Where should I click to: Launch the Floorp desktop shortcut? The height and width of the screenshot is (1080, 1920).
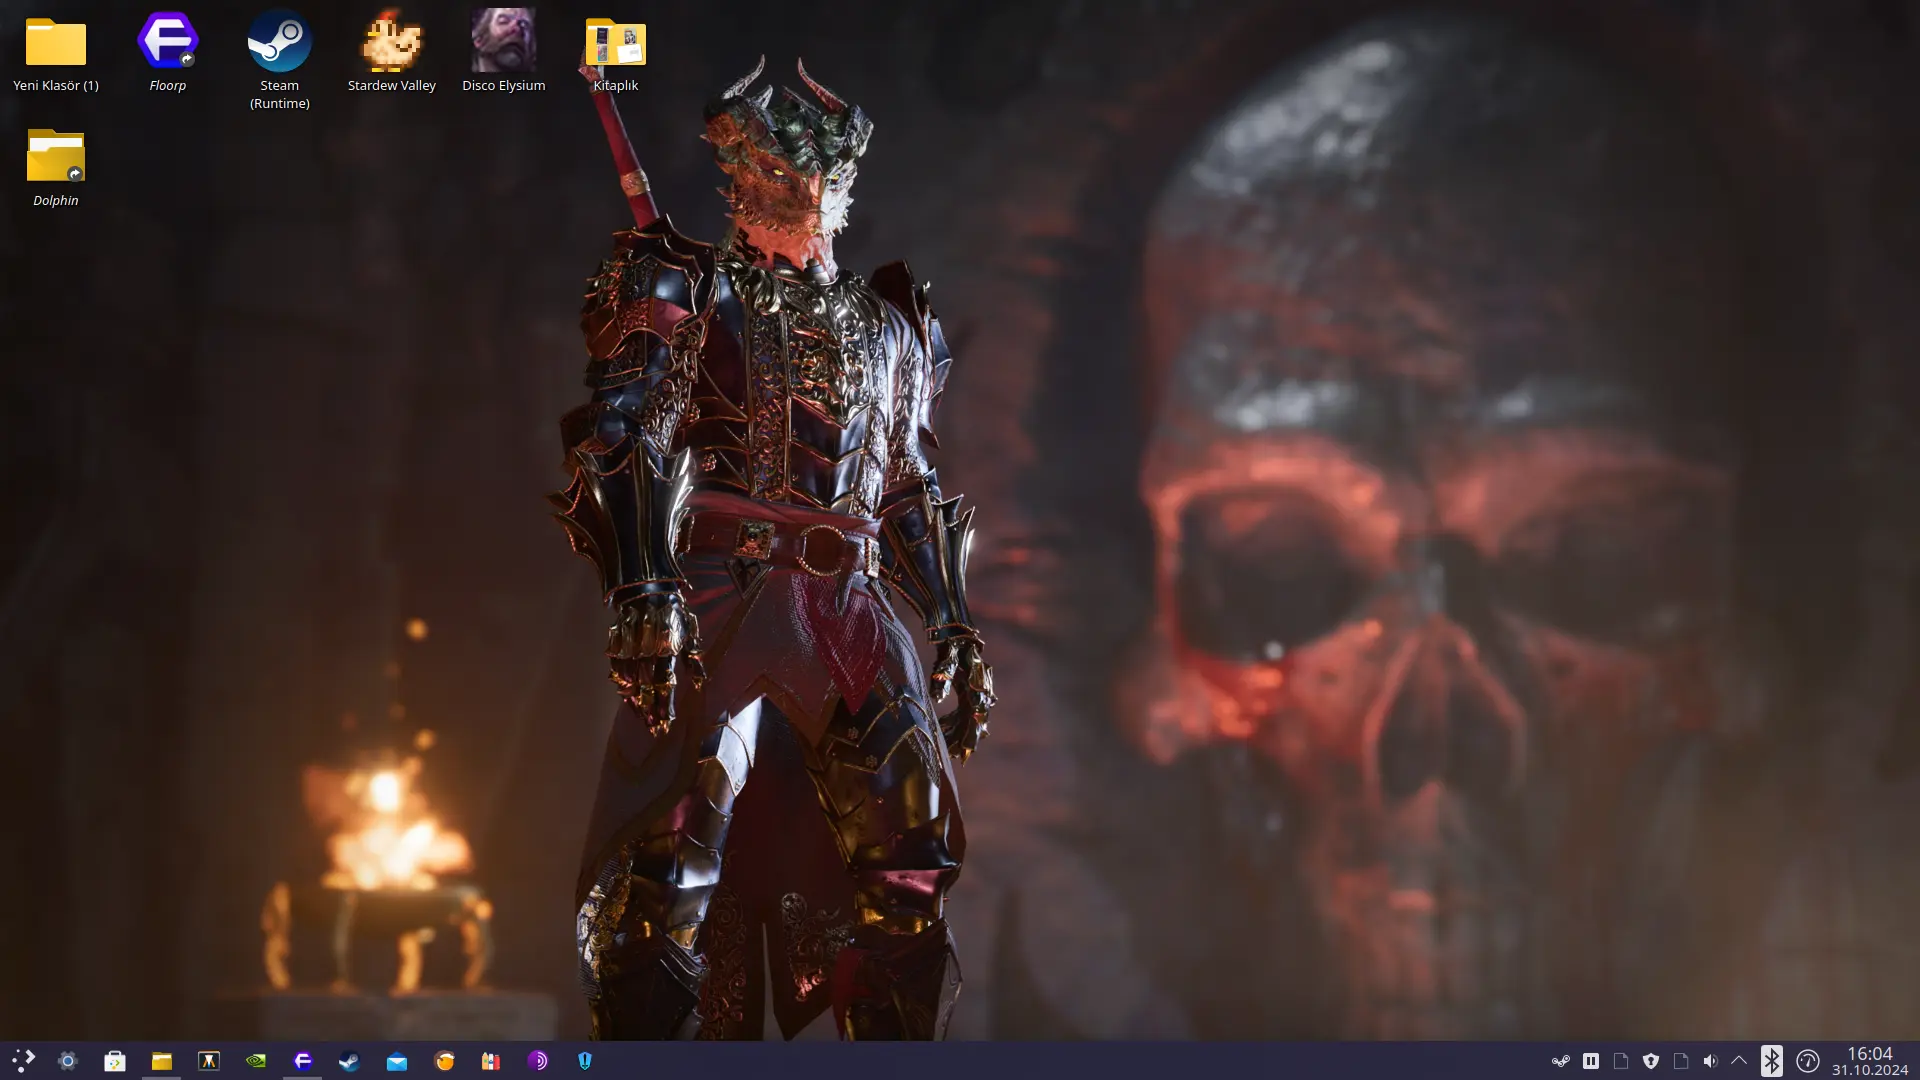click(x=168, y=54)
